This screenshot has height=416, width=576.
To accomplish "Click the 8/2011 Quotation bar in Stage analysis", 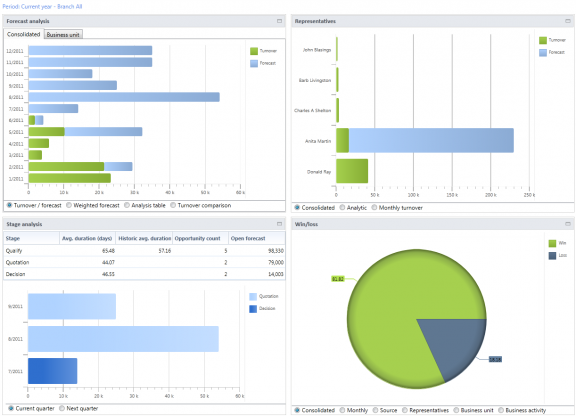I will click(x=123, y=339).
